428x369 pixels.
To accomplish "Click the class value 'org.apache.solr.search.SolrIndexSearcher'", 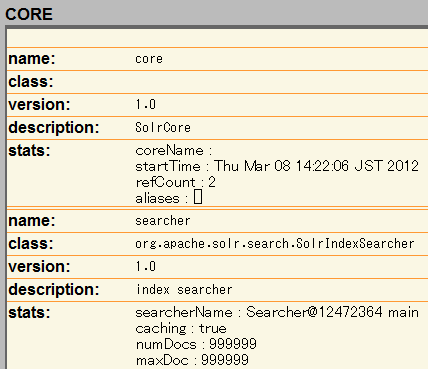I will tap(275, 244).
